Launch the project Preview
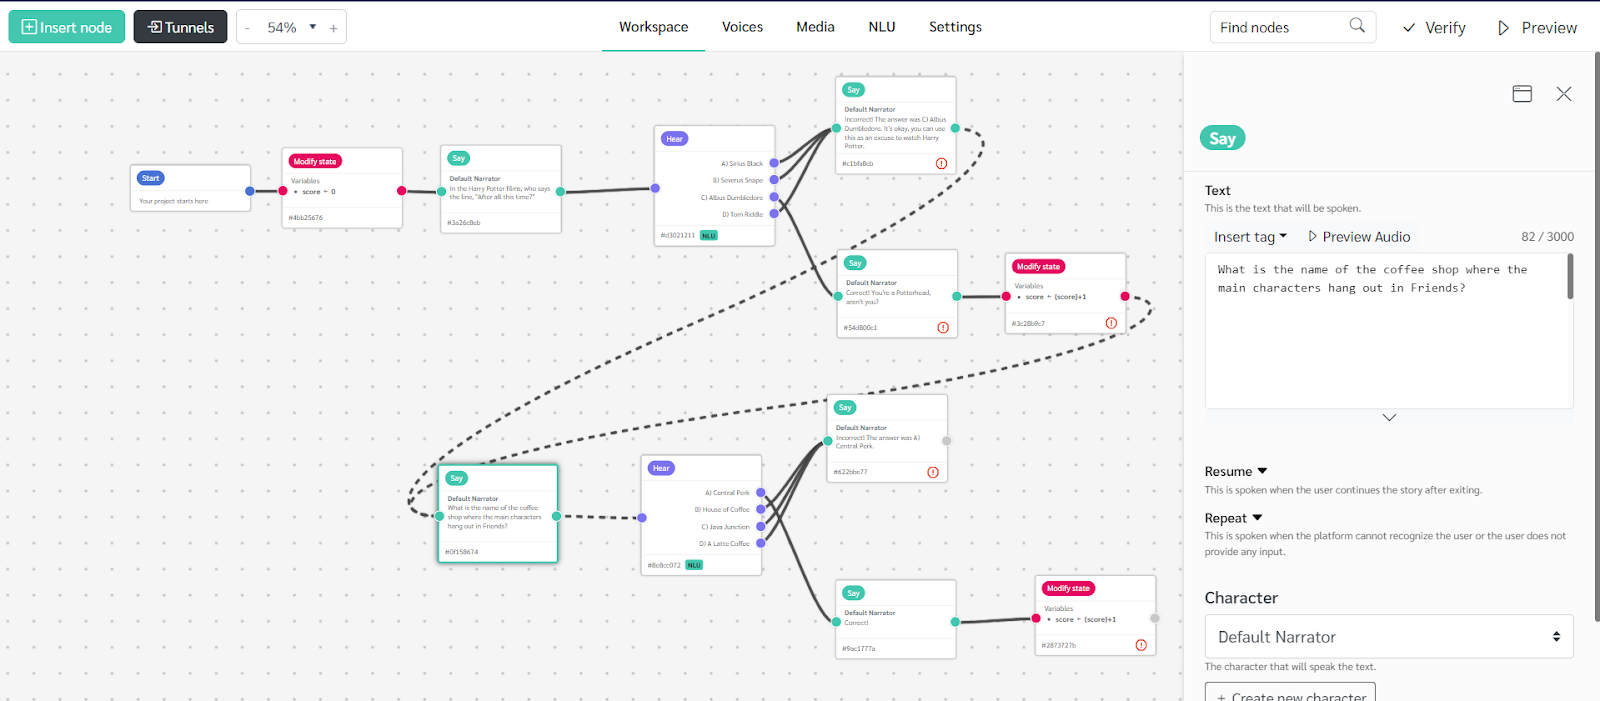Viewport: 1600px width, 701px height. (x=1537, y=28)
